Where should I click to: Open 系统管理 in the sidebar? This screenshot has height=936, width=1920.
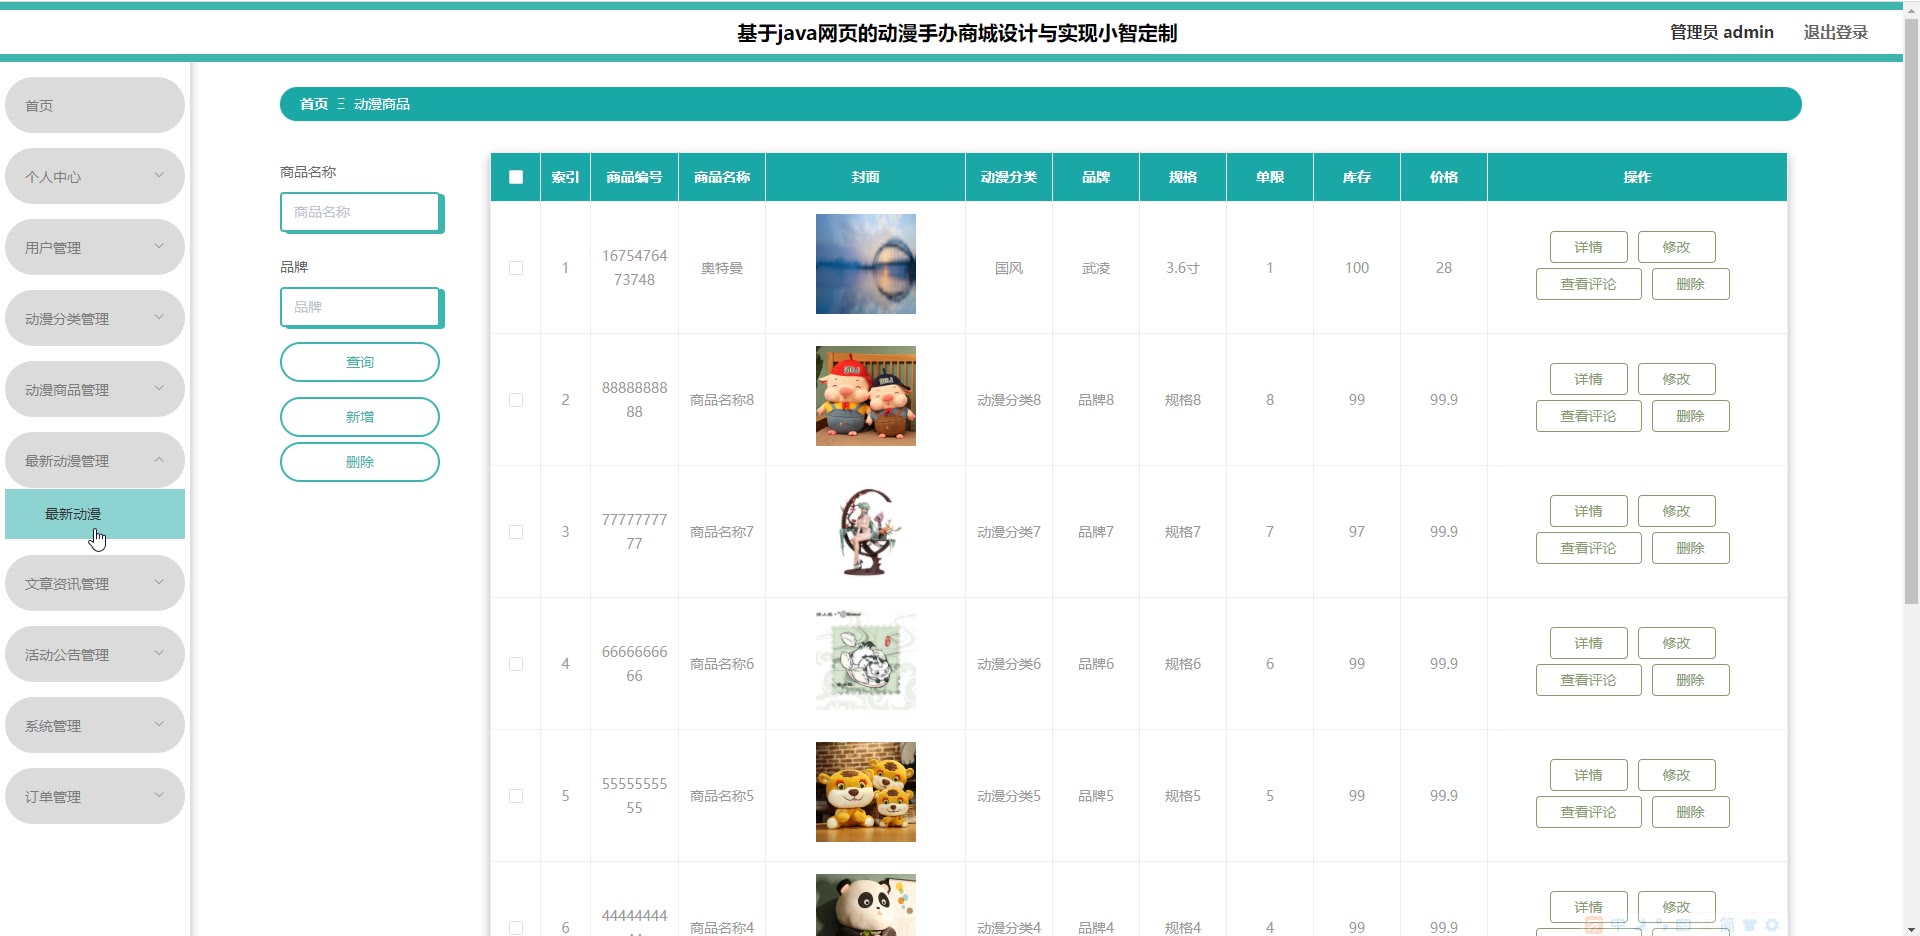[95, 725]
